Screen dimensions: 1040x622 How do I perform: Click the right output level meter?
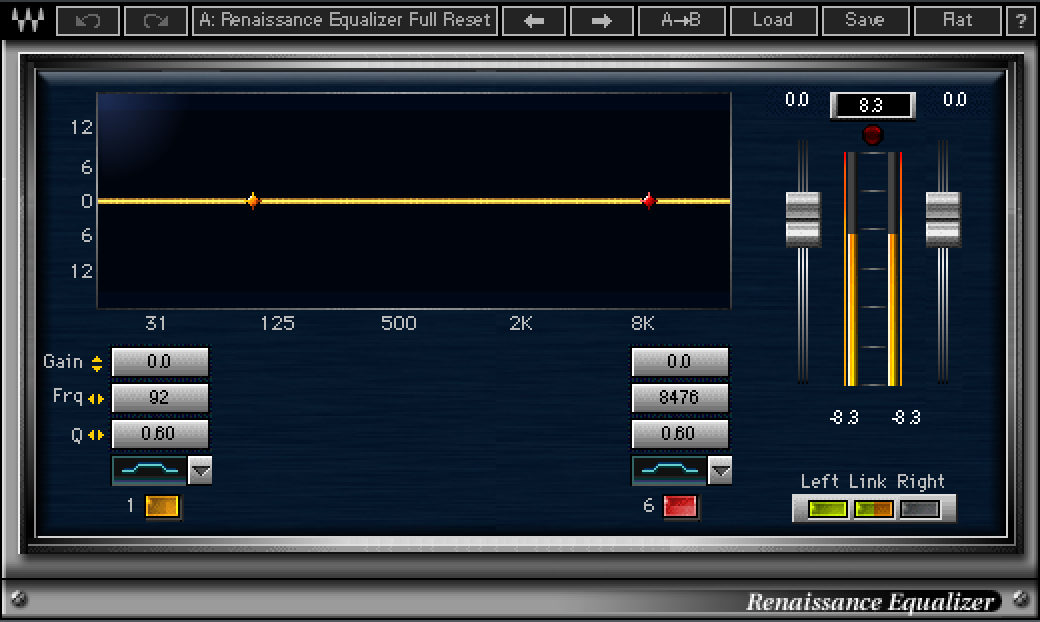894,269
